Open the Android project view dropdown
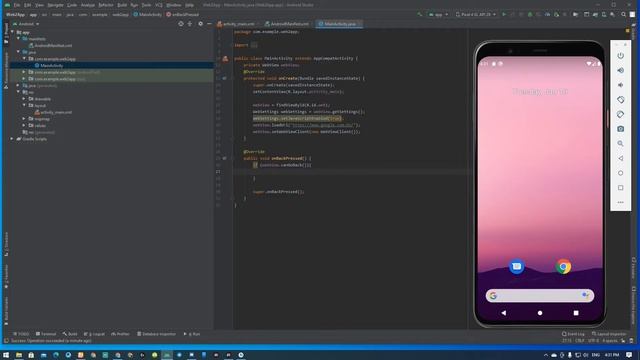Image resolution: width=640 pixels, height=360 pixels. tap(26, 24)
